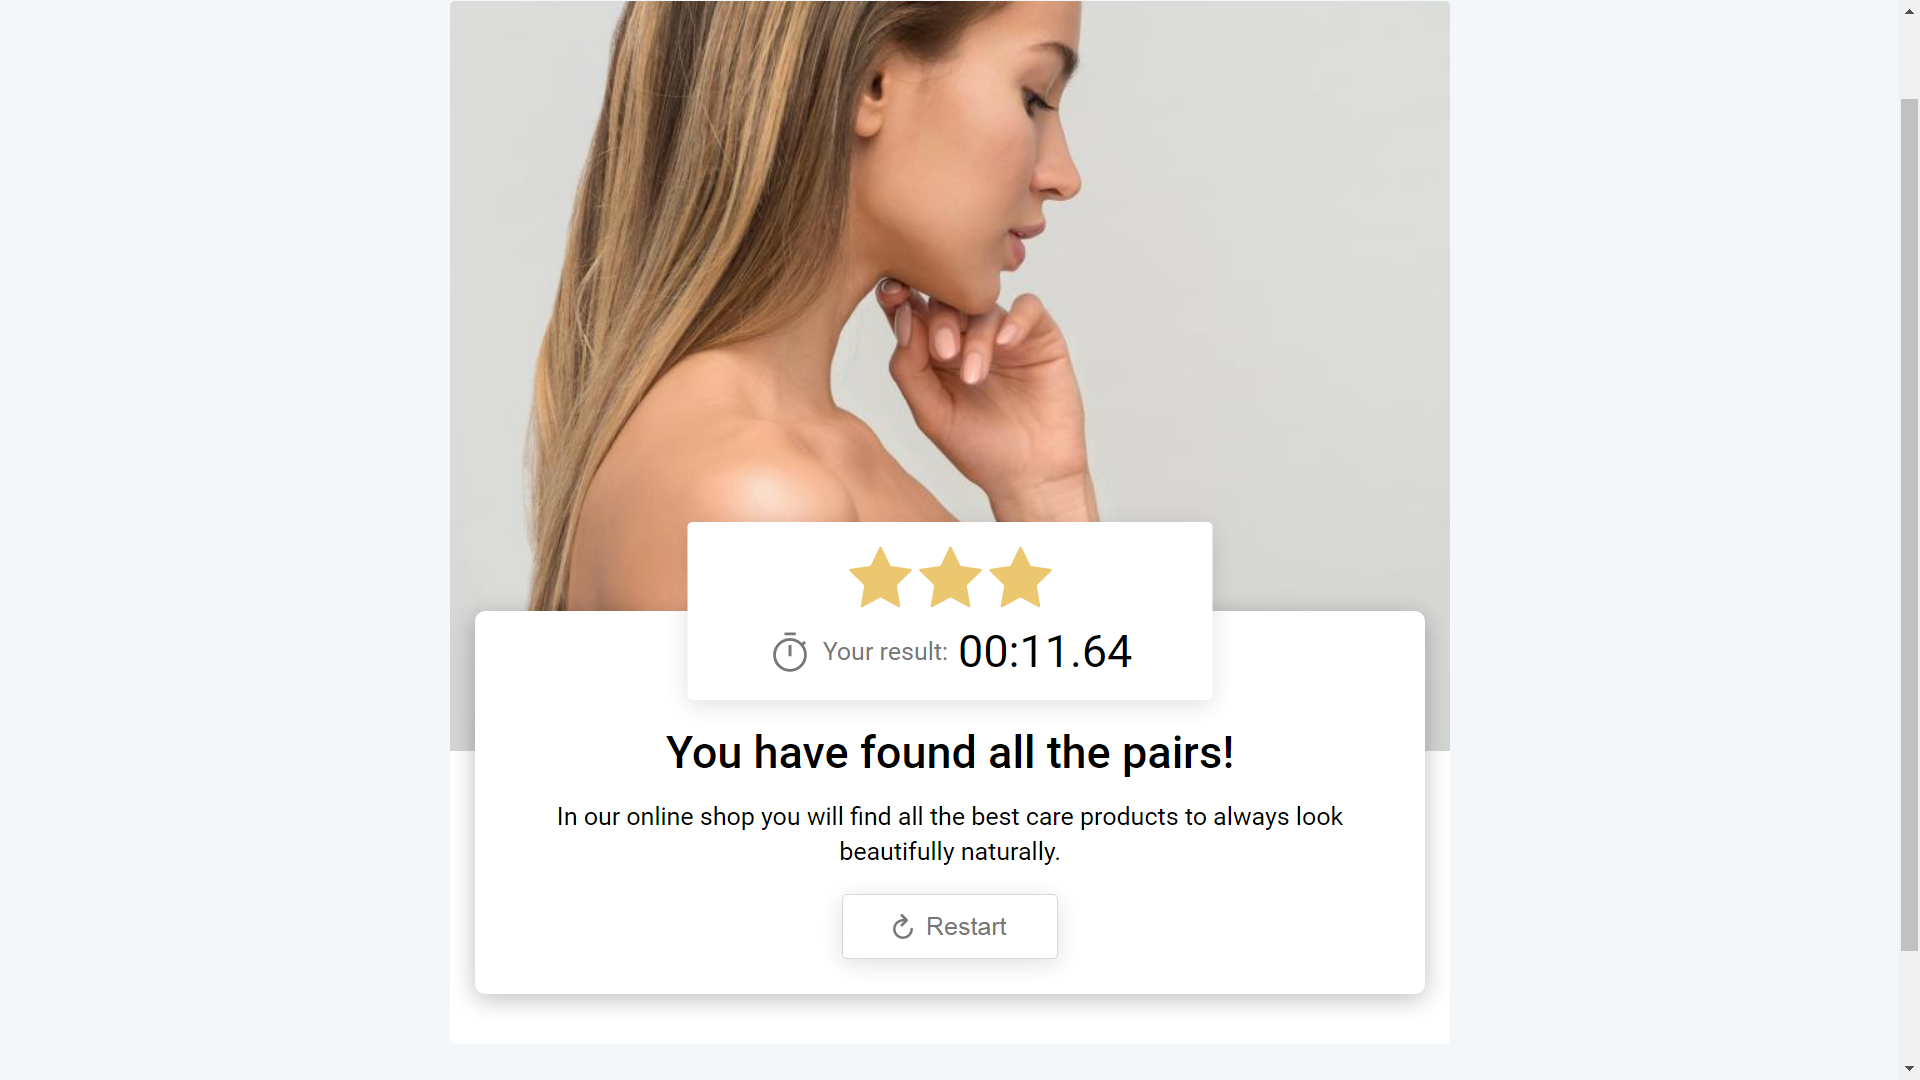Click the 'Your result:' label
Image resolution: width=1920 pixels, height=1080 pixels.
(x=885, y=652)
